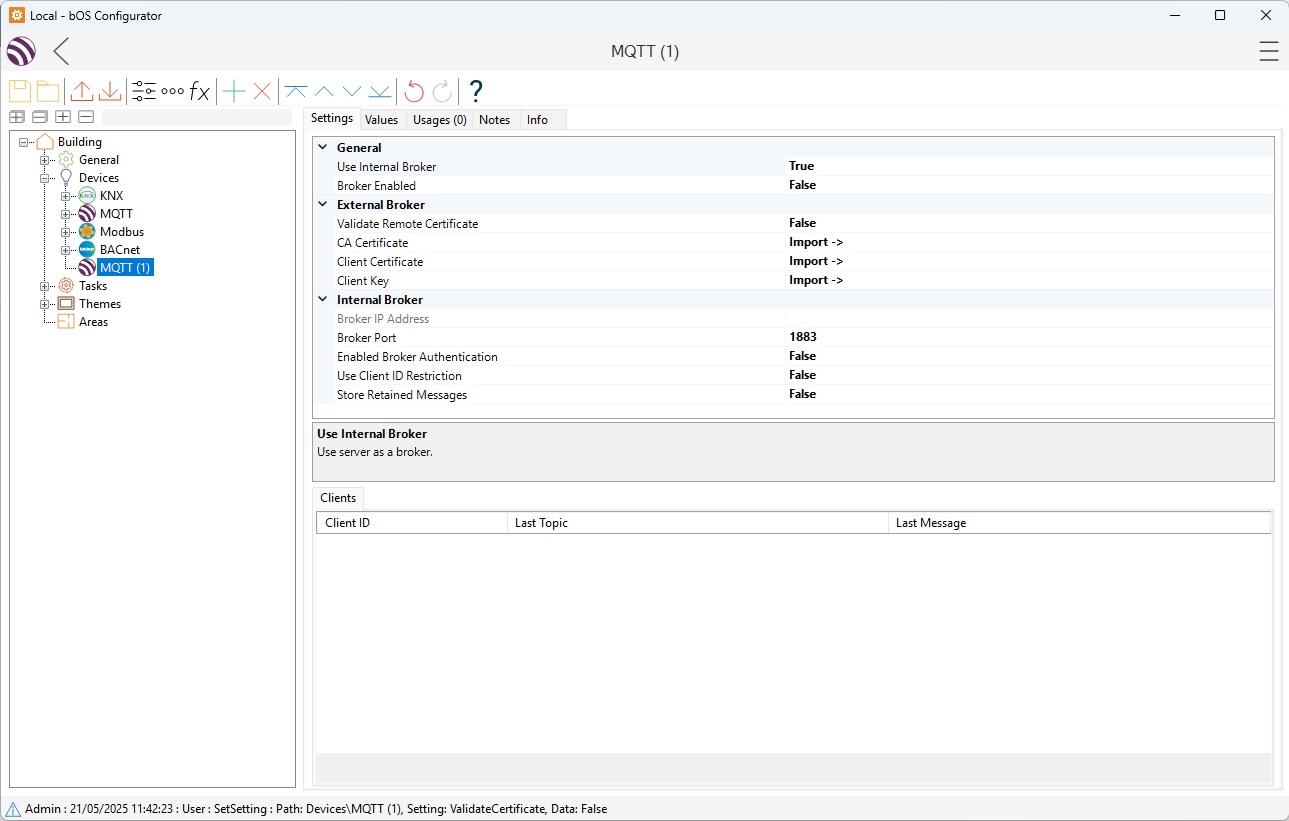The height and width of the screenshot is (821, 1289).
Task: Click the collapse-all grid icon above tree
Action: pos(40,117)
